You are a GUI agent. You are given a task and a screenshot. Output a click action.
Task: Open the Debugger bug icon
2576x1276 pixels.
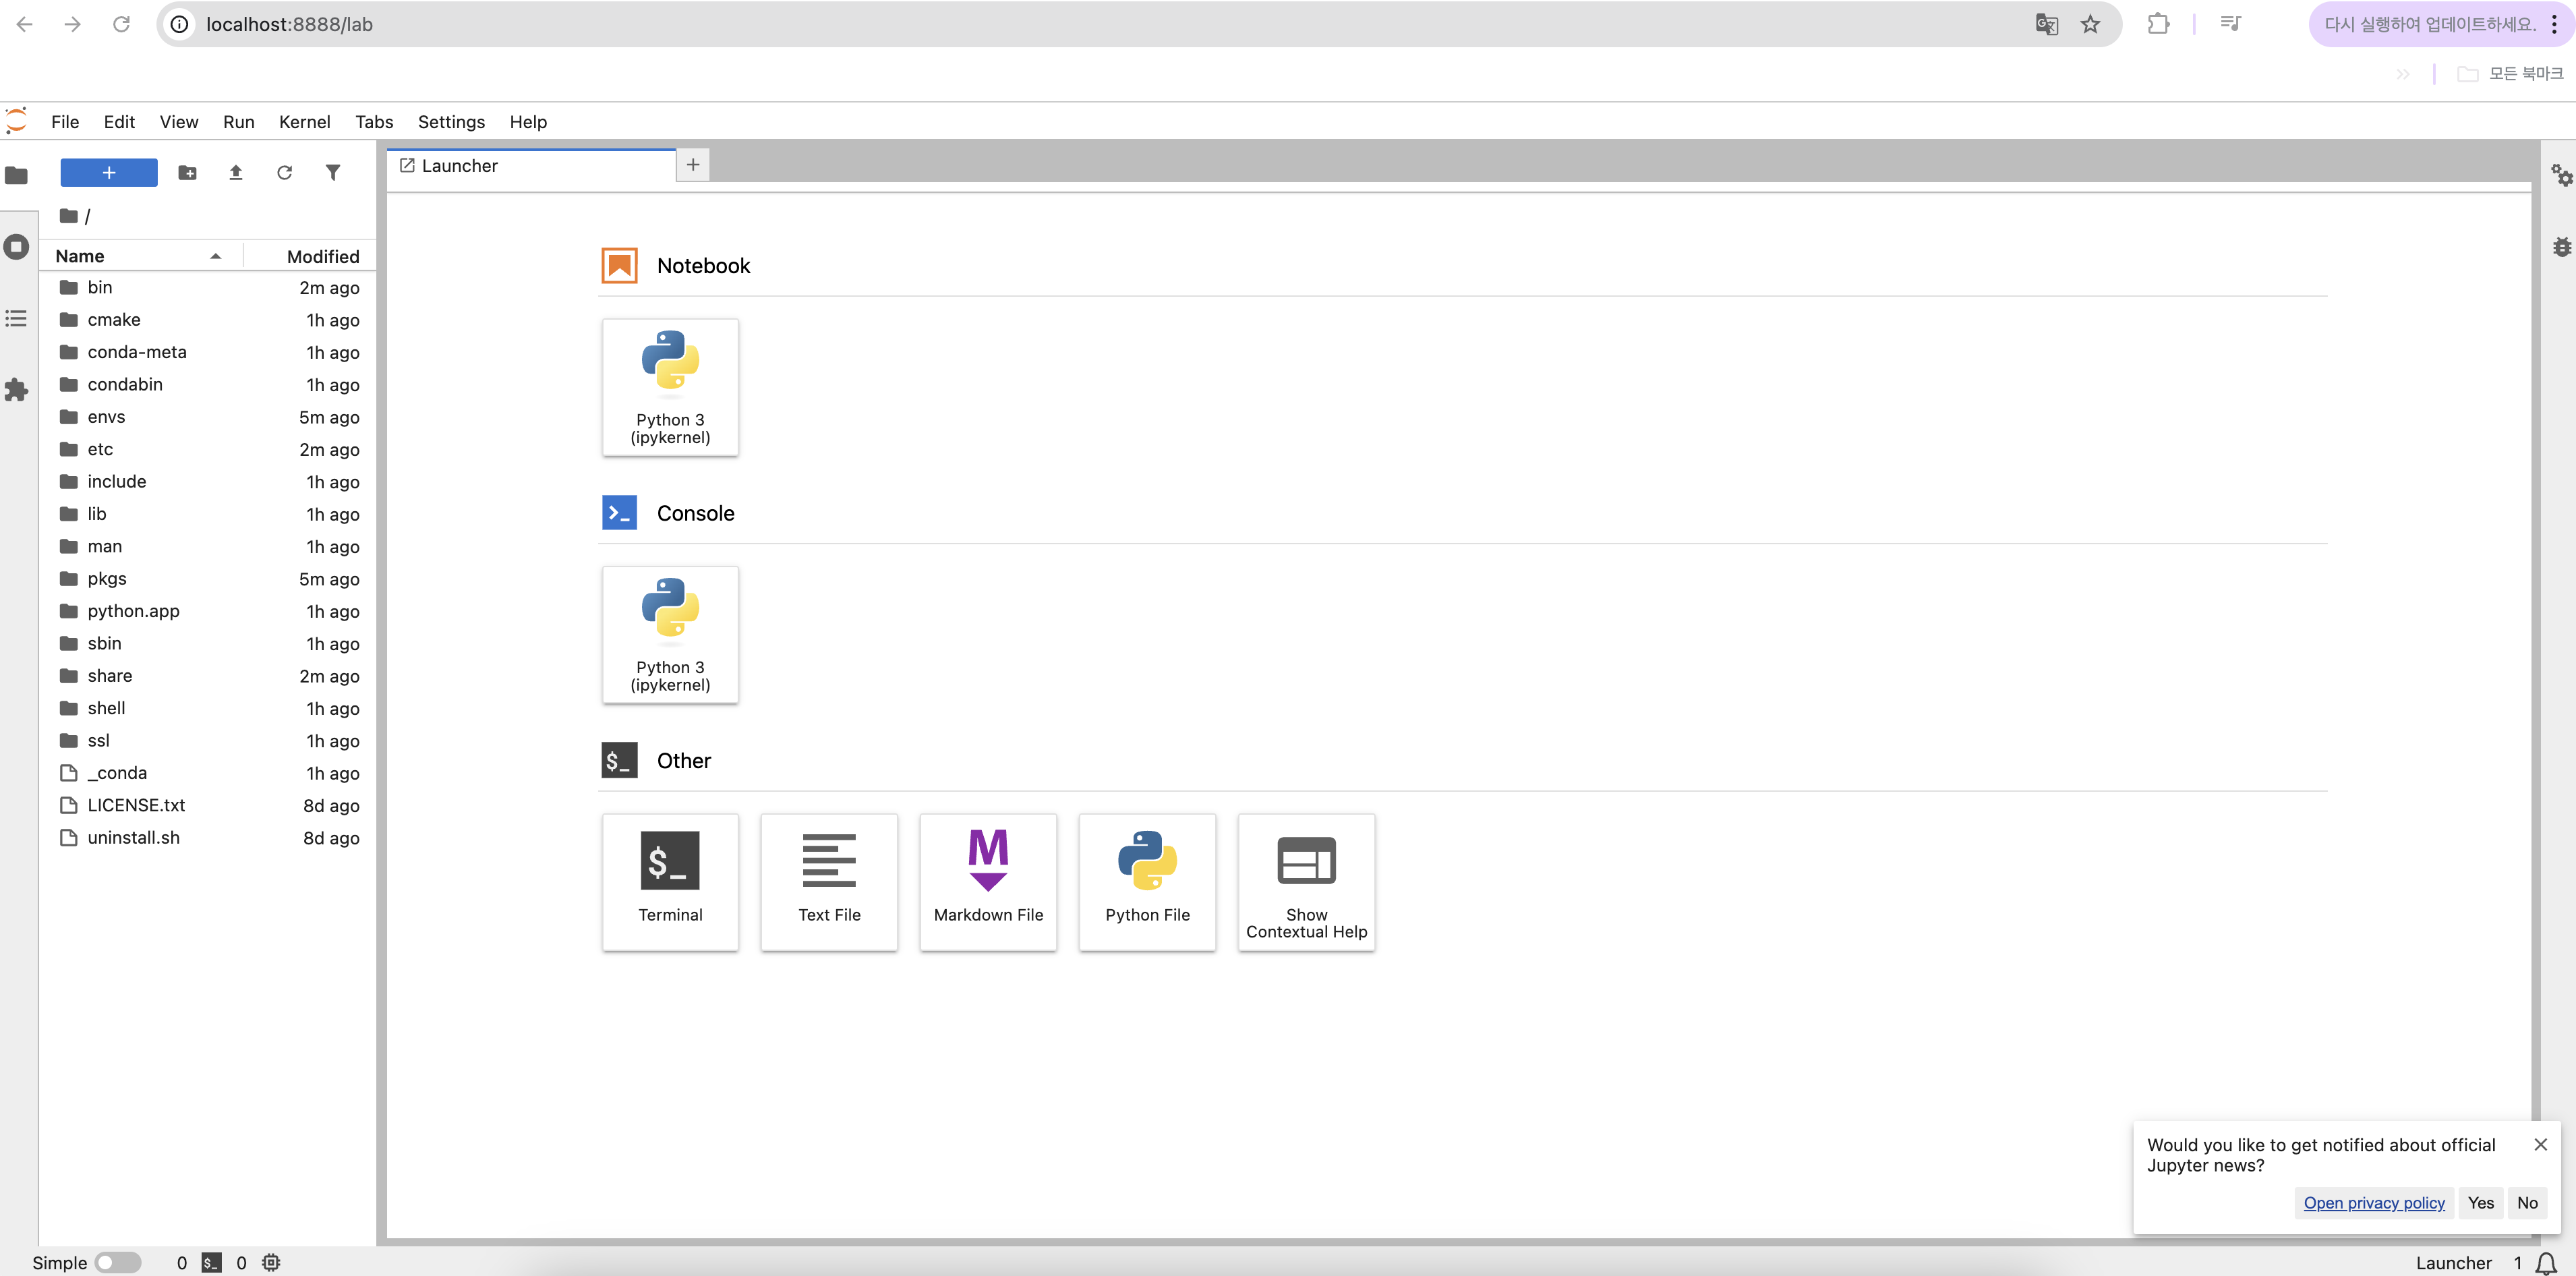2561,247
